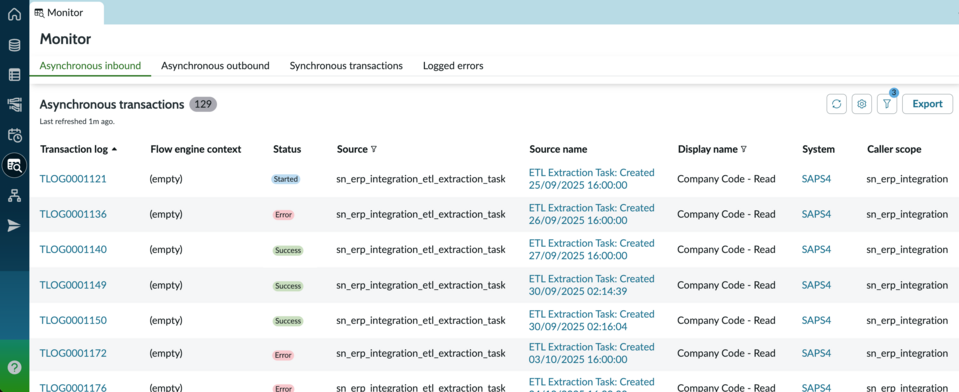Open the Help question mark icon
959x392 pixels.
(x=15, y=367)
